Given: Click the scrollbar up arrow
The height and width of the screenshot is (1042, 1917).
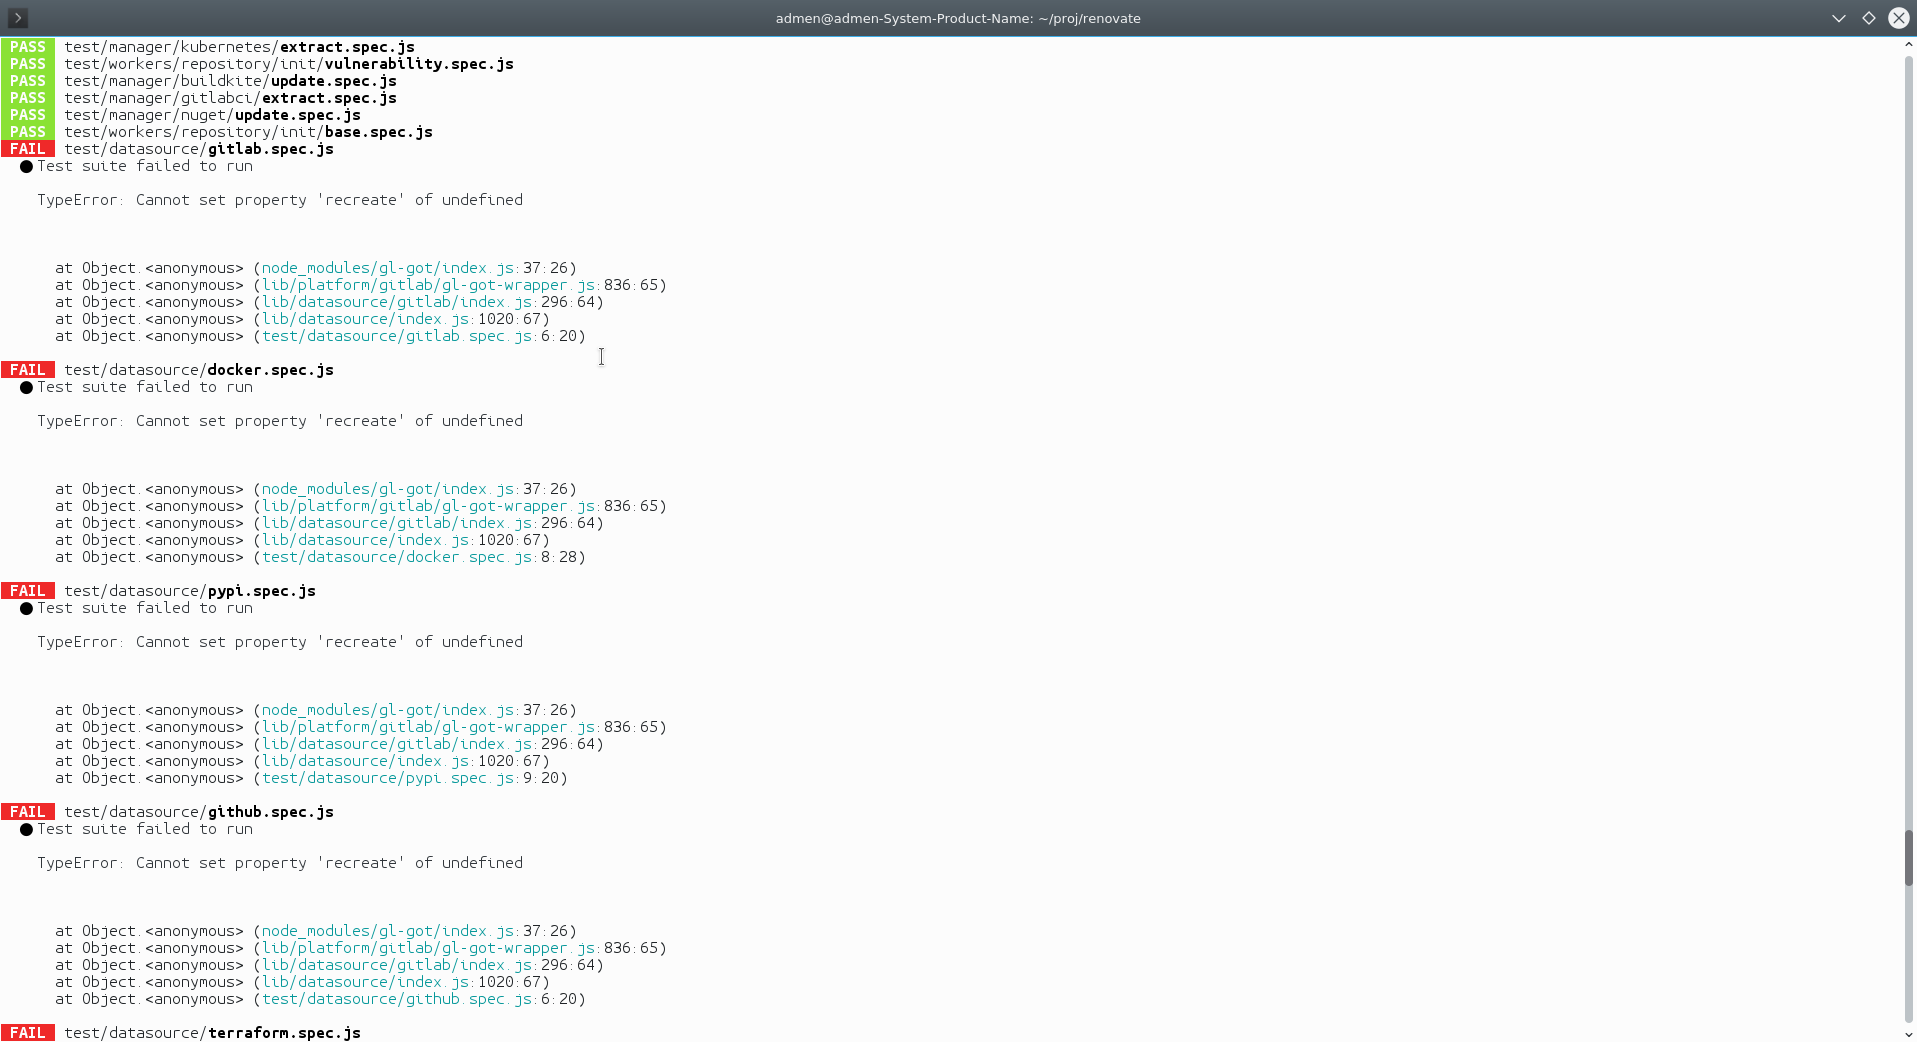Looking at the screenshot, I should click(1908, 45).
